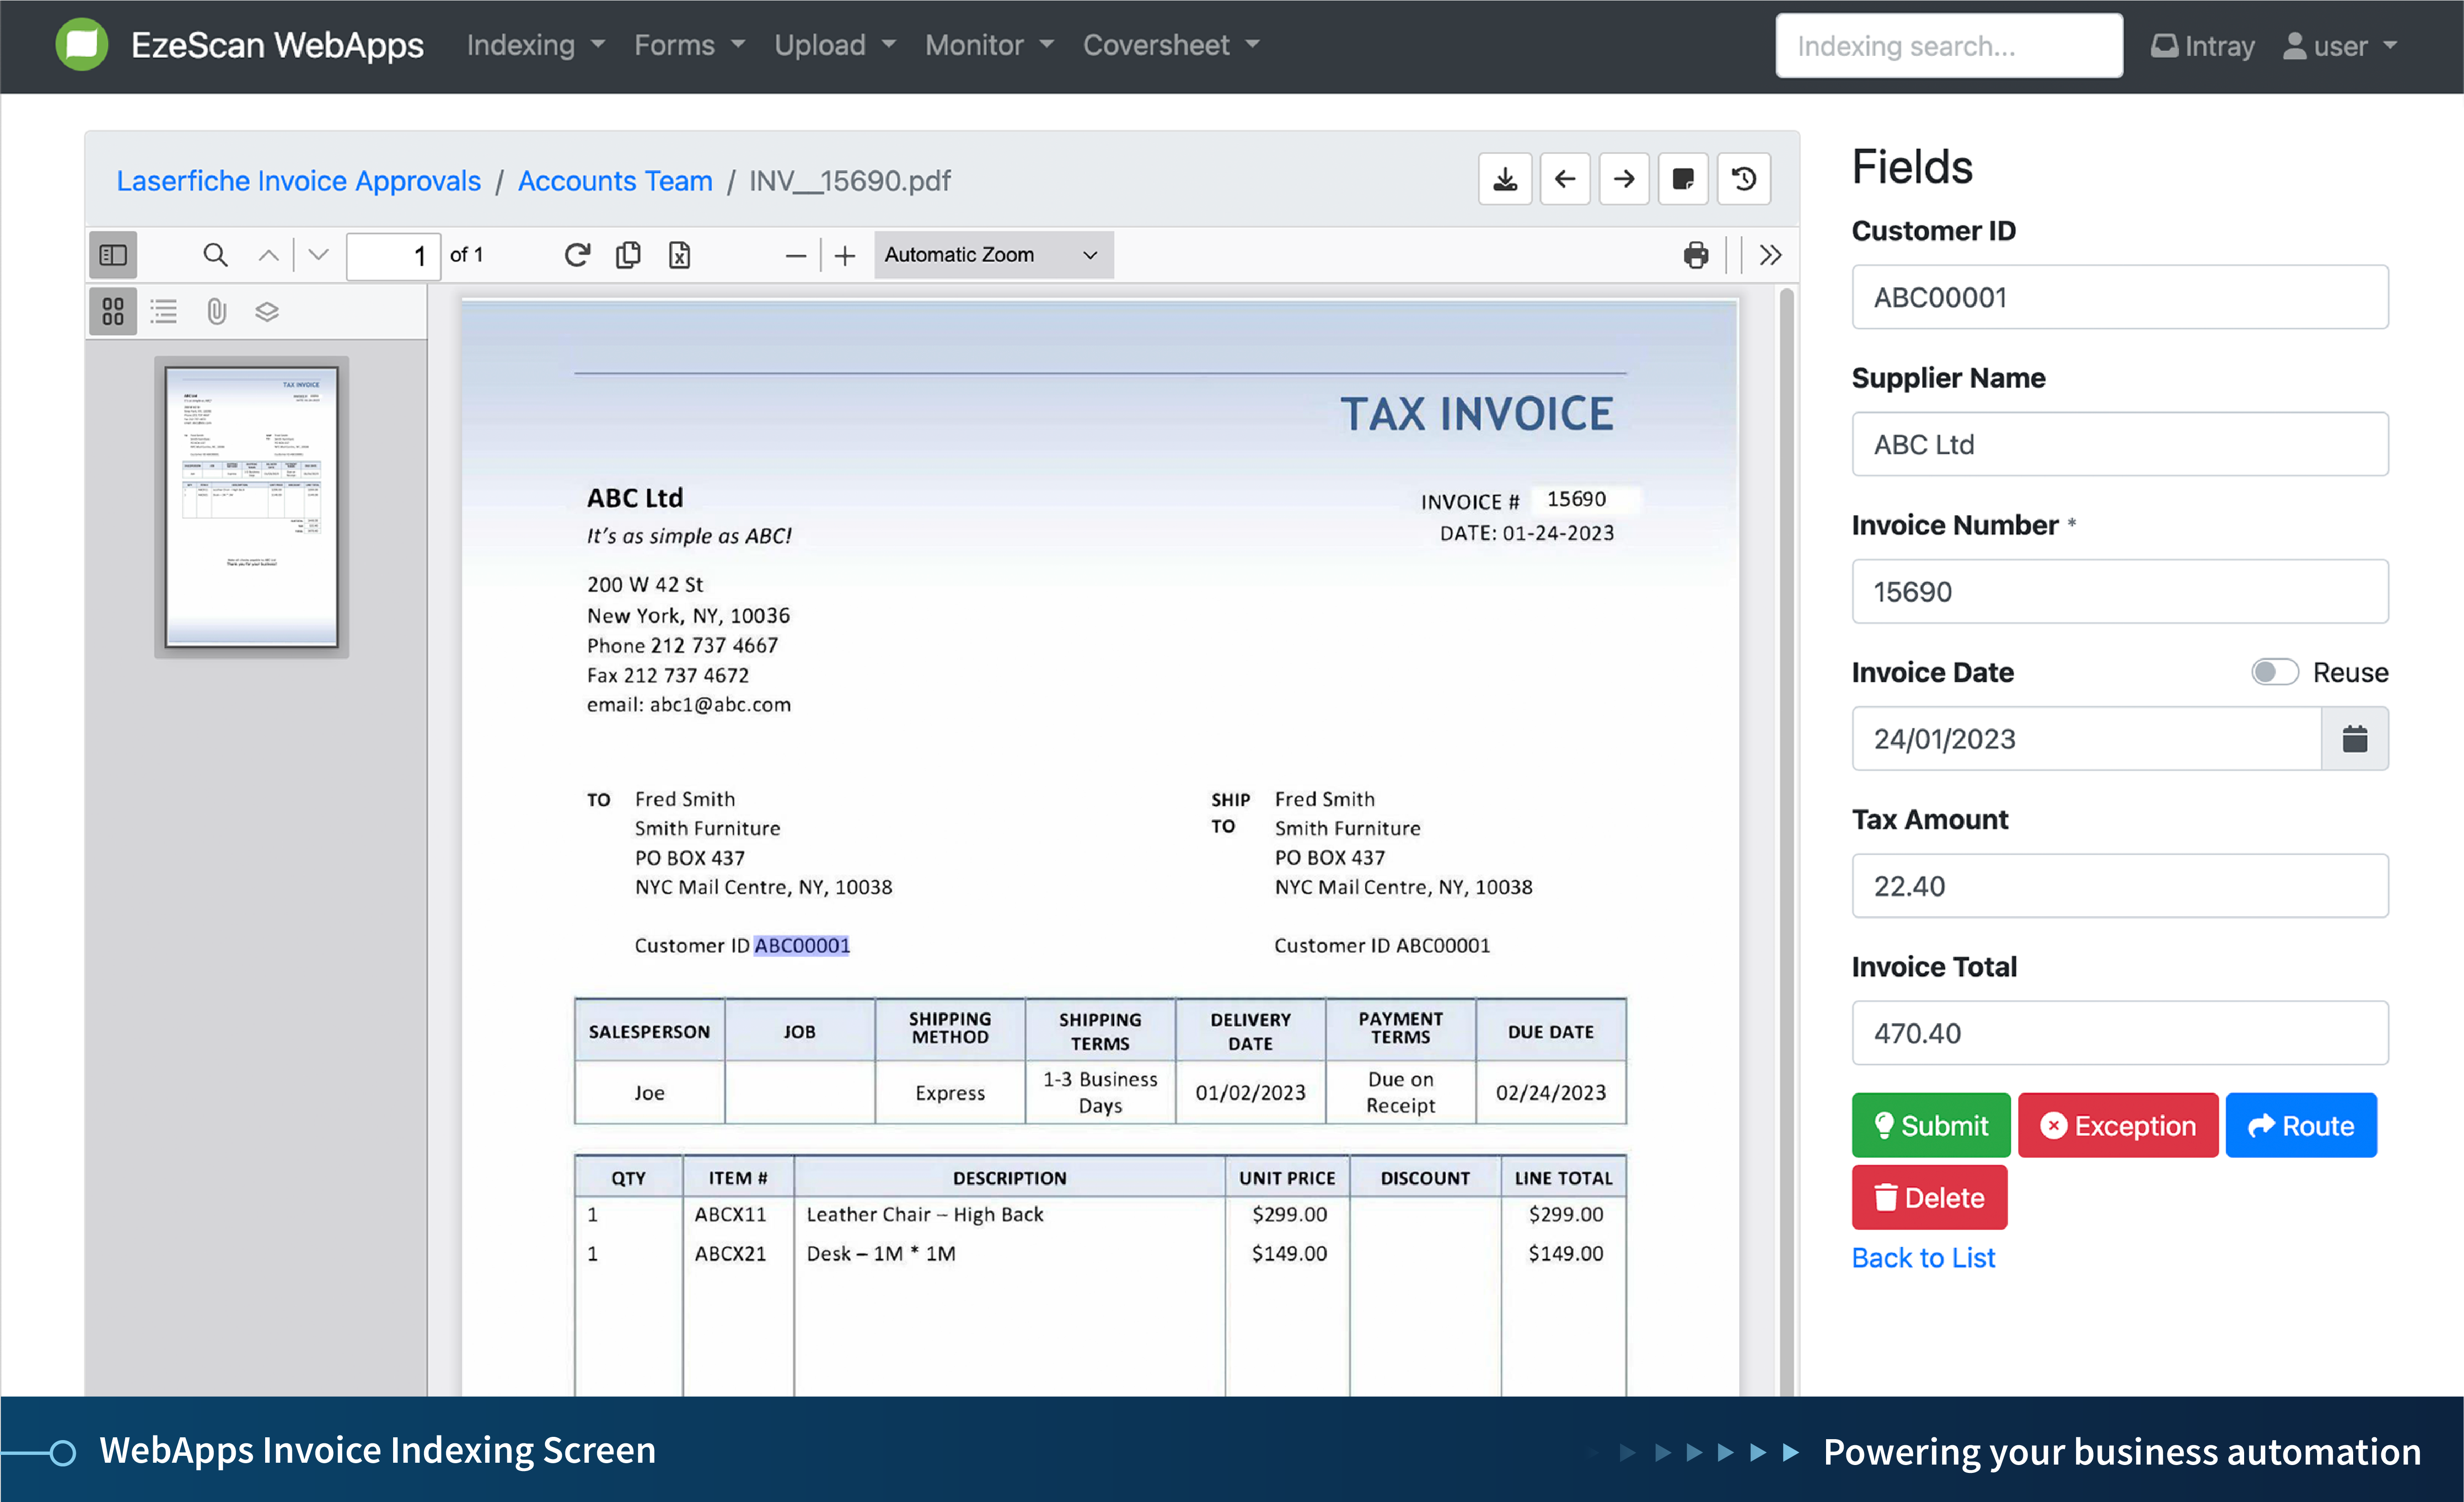Click 'Leather Chair – High Back' description
The image size is (2464, 1502).
[x=925, y=1214]
